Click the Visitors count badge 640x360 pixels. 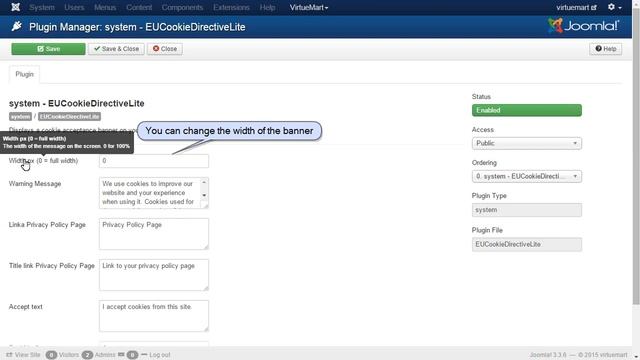pos(51,355)
